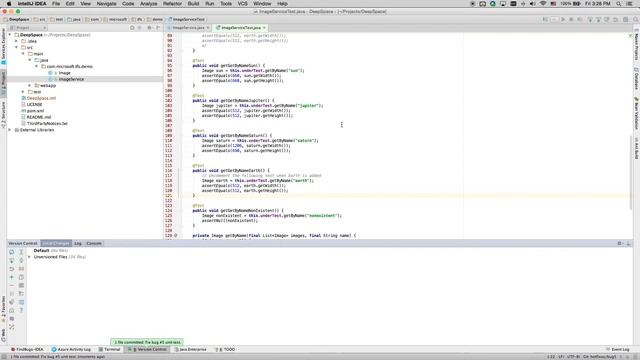Expand External Libraries node

tap(10, 130)
